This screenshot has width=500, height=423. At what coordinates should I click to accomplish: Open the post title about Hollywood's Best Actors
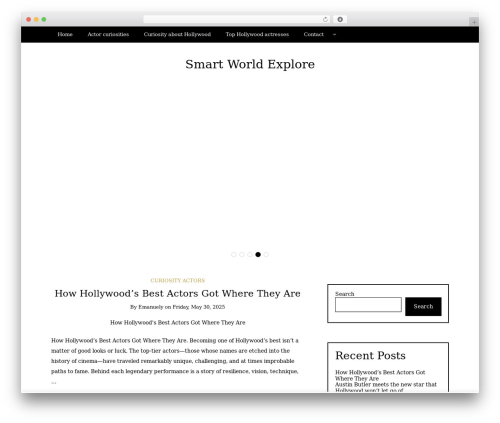[178, 294]
